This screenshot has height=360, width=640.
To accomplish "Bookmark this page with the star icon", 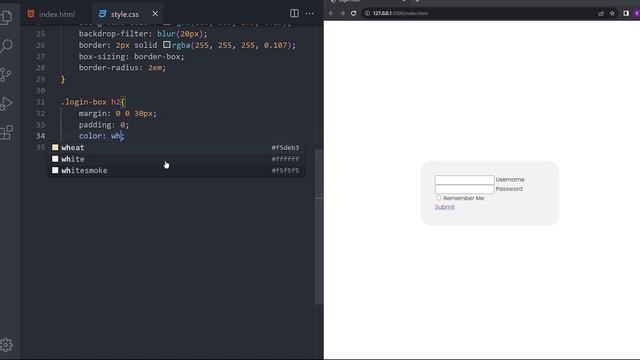I will point(612,13).
